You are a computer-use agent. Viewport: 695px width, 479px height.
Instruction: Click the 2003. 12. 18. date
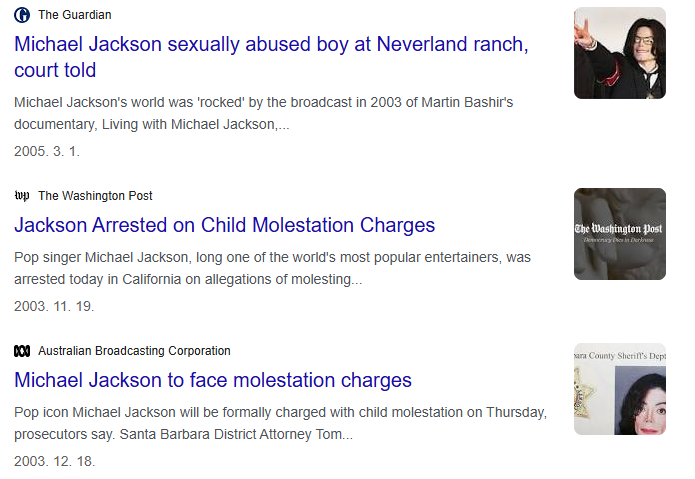coord(54,462)
